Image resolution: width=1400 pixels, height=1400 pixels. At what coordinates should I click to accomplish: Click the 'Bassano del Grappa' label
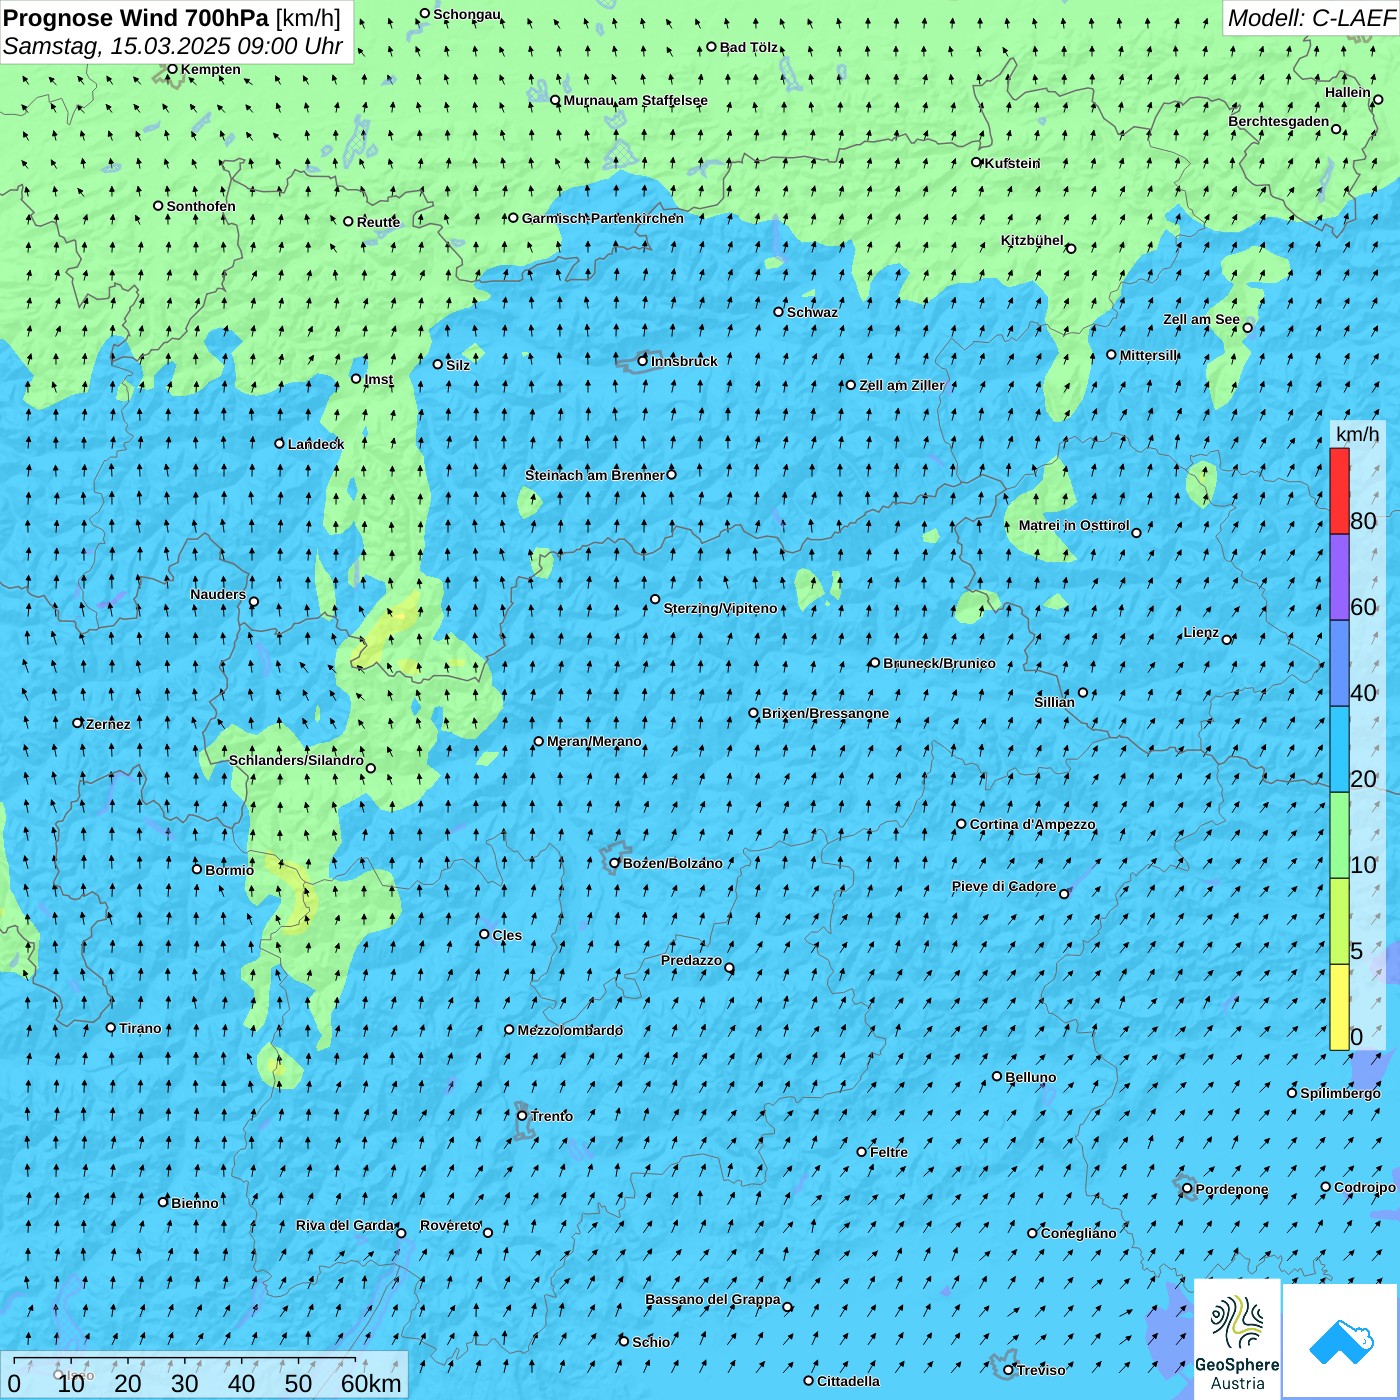(713, 1299)
